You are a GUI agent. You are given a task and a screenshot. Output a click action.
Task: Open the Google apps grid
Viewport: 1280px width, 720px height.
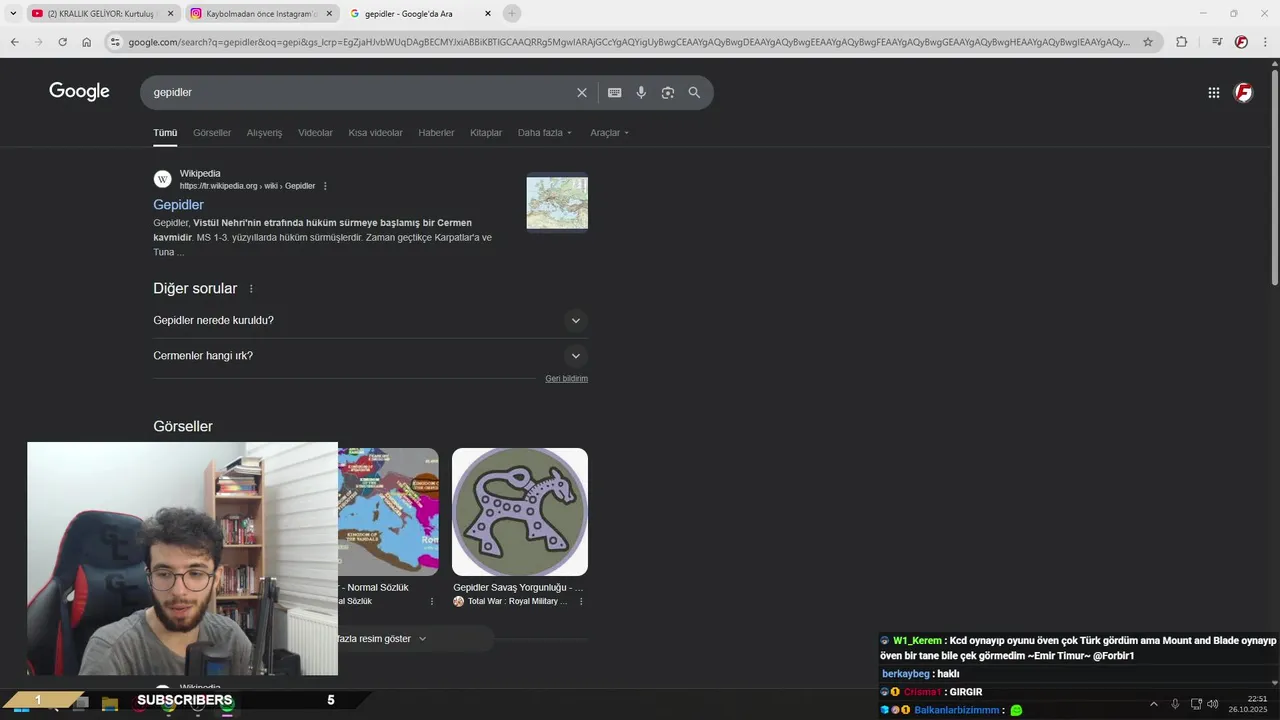pos(1213,92)
